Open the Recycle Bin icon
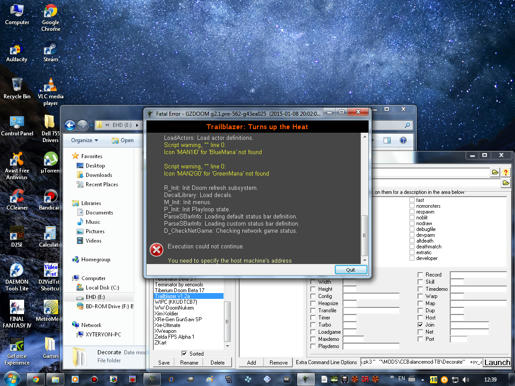 pos(17,88)
